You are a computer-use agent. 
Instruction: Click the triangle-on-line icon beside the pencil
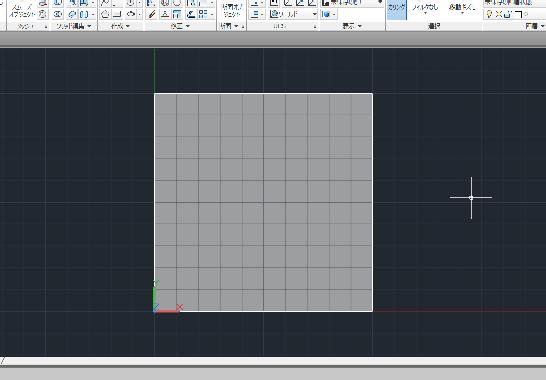(165, 14)
